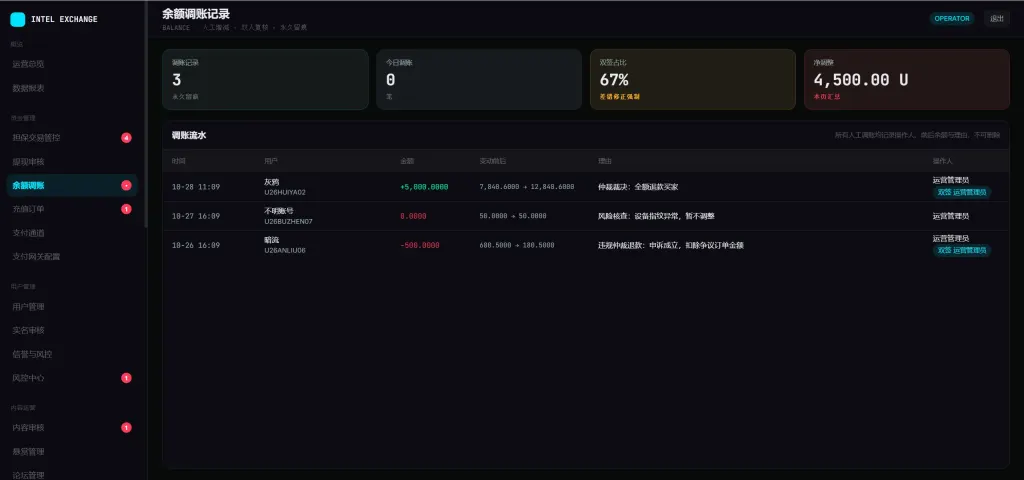The image size is (1024, 480).
Task: Click the 余额调账记录 page heading
Action: point(196,14)
